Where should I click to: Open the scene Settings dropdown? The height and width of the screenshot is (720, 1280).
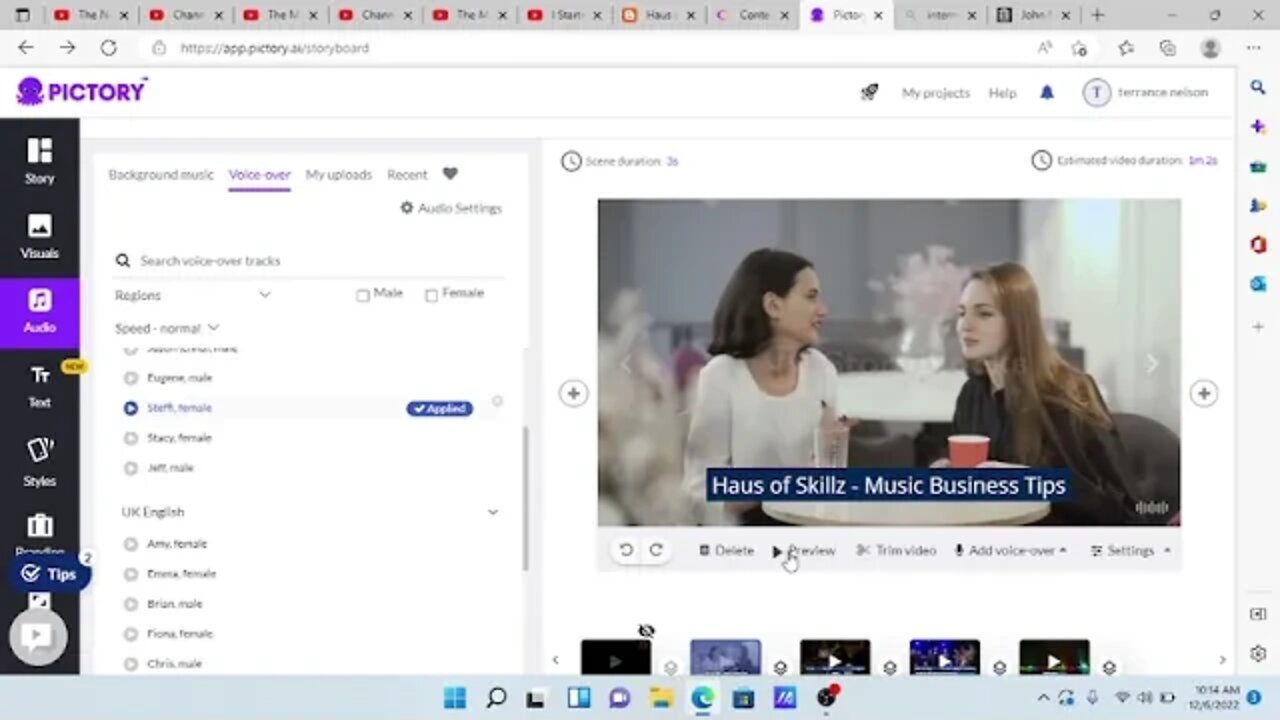[x=1131, y=550]
